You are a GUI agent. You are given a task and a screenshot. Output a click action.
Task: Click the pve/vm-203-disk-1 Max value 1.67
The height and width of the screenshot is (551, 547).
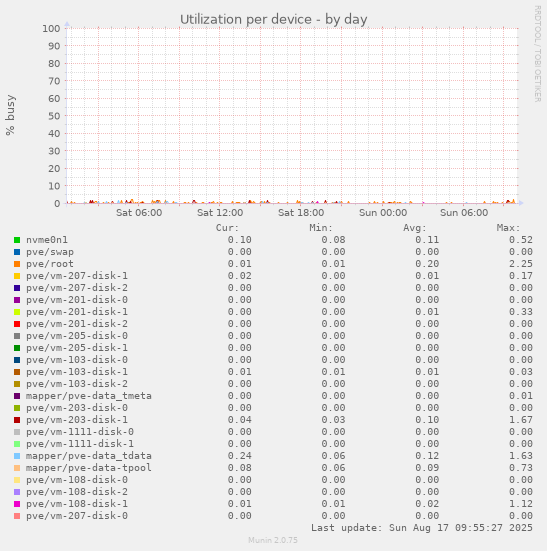(521, 420)
